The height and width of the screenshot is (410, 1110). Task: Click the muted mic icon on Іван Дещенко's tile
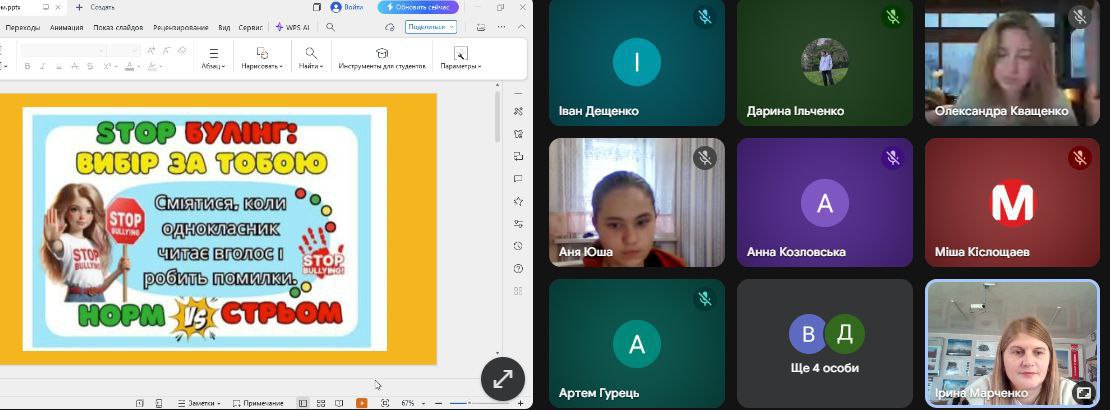coord(704,17)
